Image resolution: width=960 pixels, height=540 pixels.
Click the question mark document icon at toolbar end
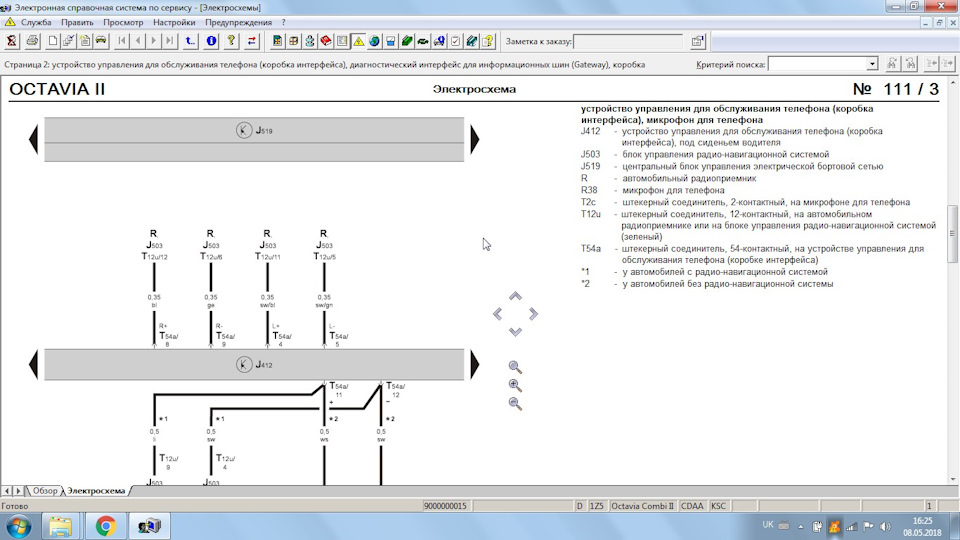[x=488, y=42]
